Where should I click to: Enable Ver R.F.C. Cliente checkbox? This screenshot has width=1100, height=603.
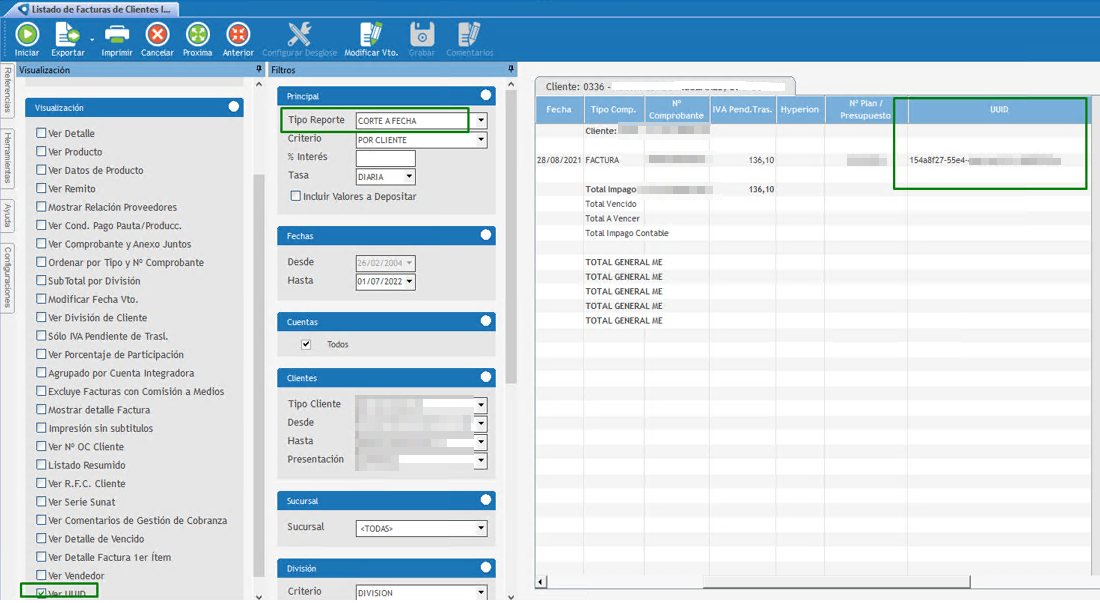coord(41,482)
